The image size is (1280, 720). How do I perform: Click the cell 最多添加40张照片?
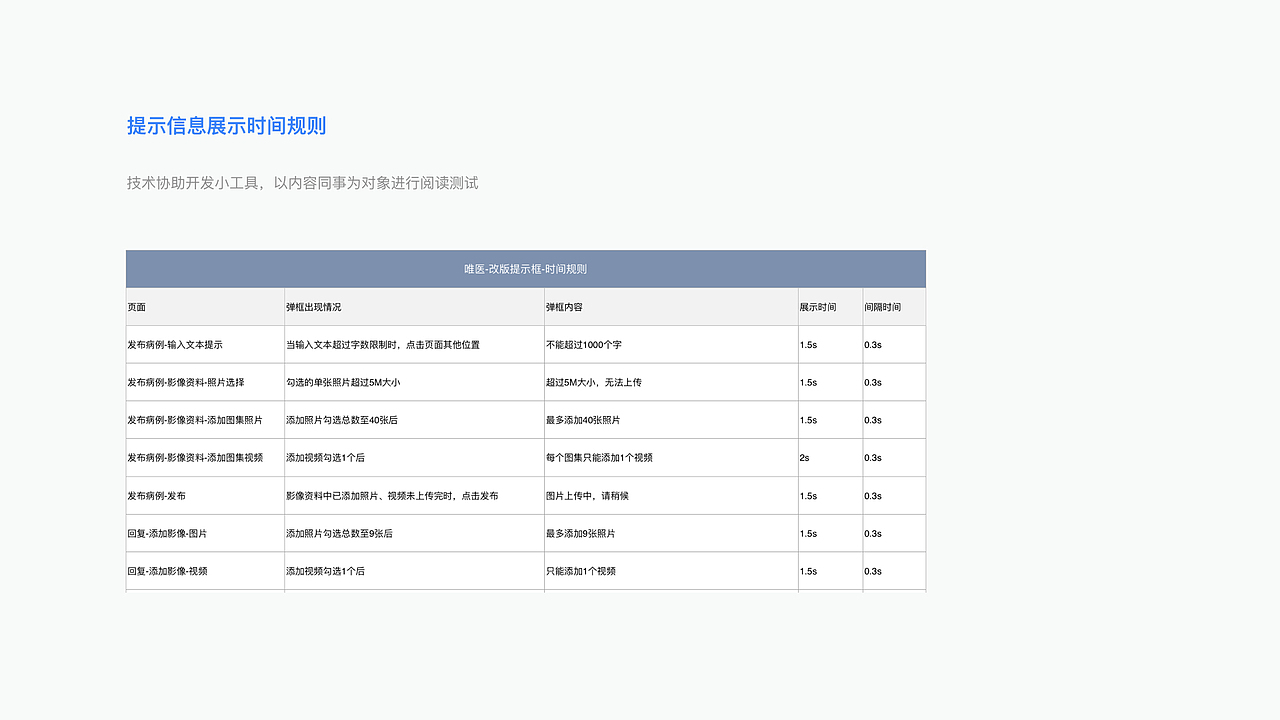[x=594, y=419]
